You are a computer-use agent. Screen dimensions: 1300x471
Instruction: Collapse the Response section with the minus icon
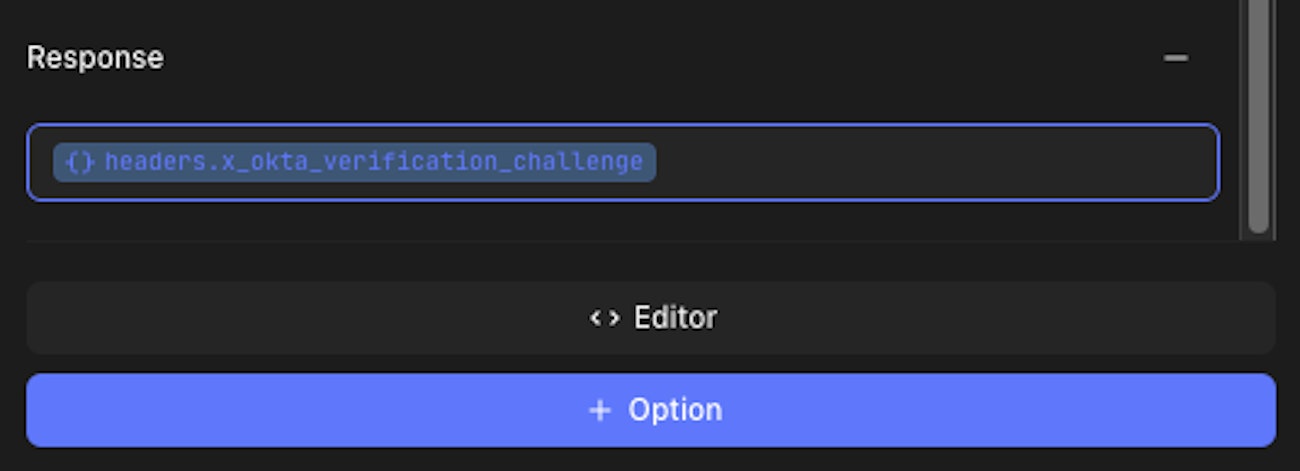[x=1176, y=58]
